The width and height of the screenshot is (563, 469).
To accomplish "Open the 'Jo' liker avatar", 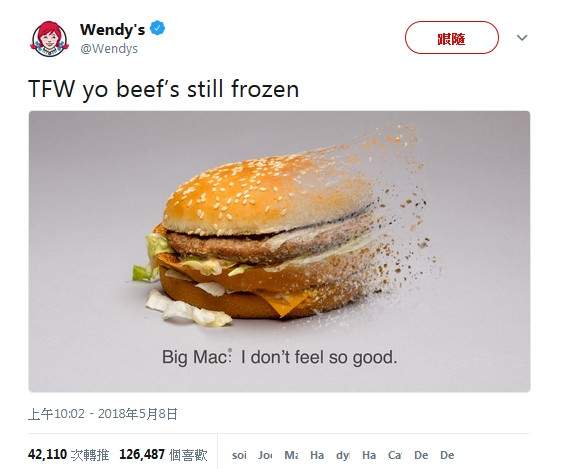I will click(265, 455).
